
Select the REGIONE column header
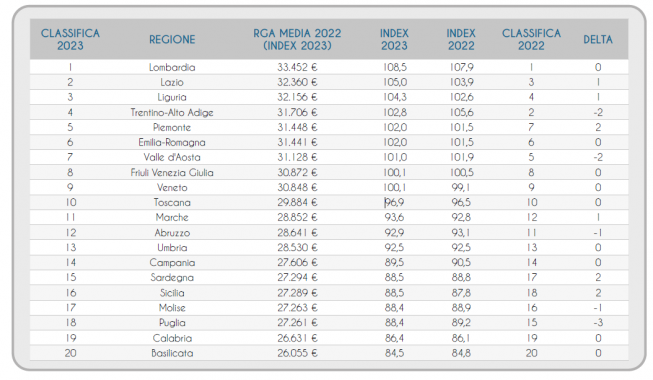tap(172, 40)
